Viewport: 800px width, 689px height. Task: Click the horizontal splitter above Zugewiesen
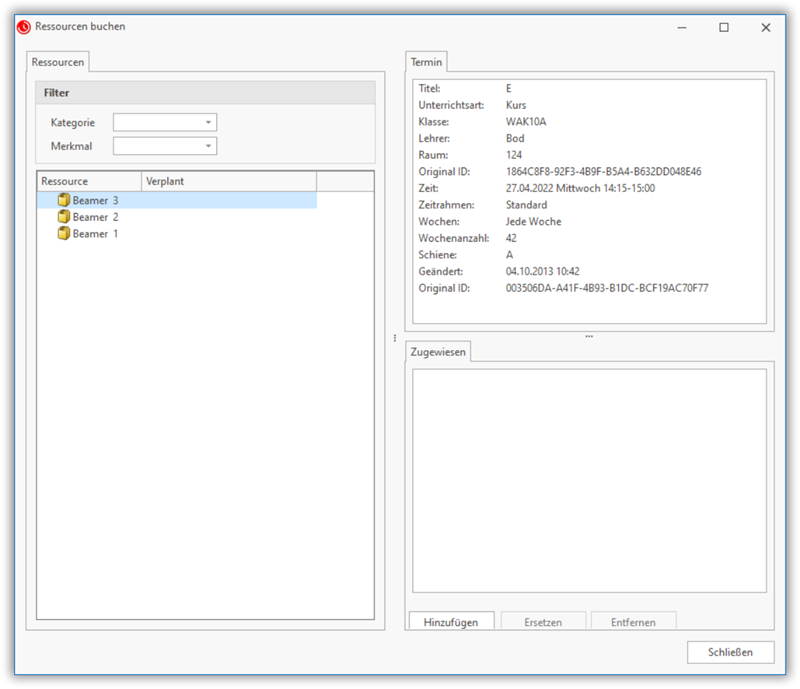coord(589,337)
